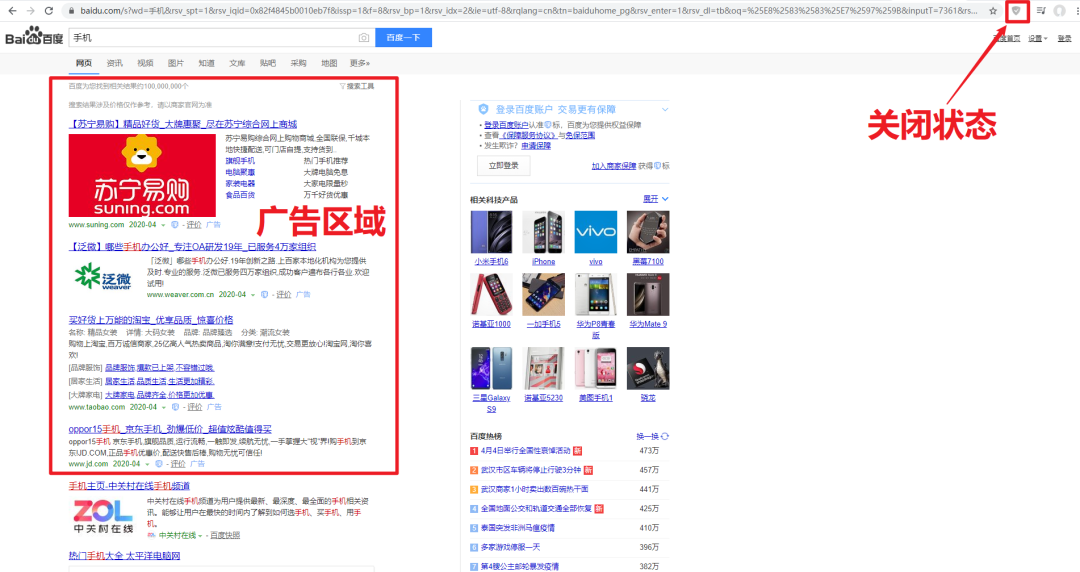The image size is (1080, 572).
Task: Switch to the 图片 tab
Action: 176,63
